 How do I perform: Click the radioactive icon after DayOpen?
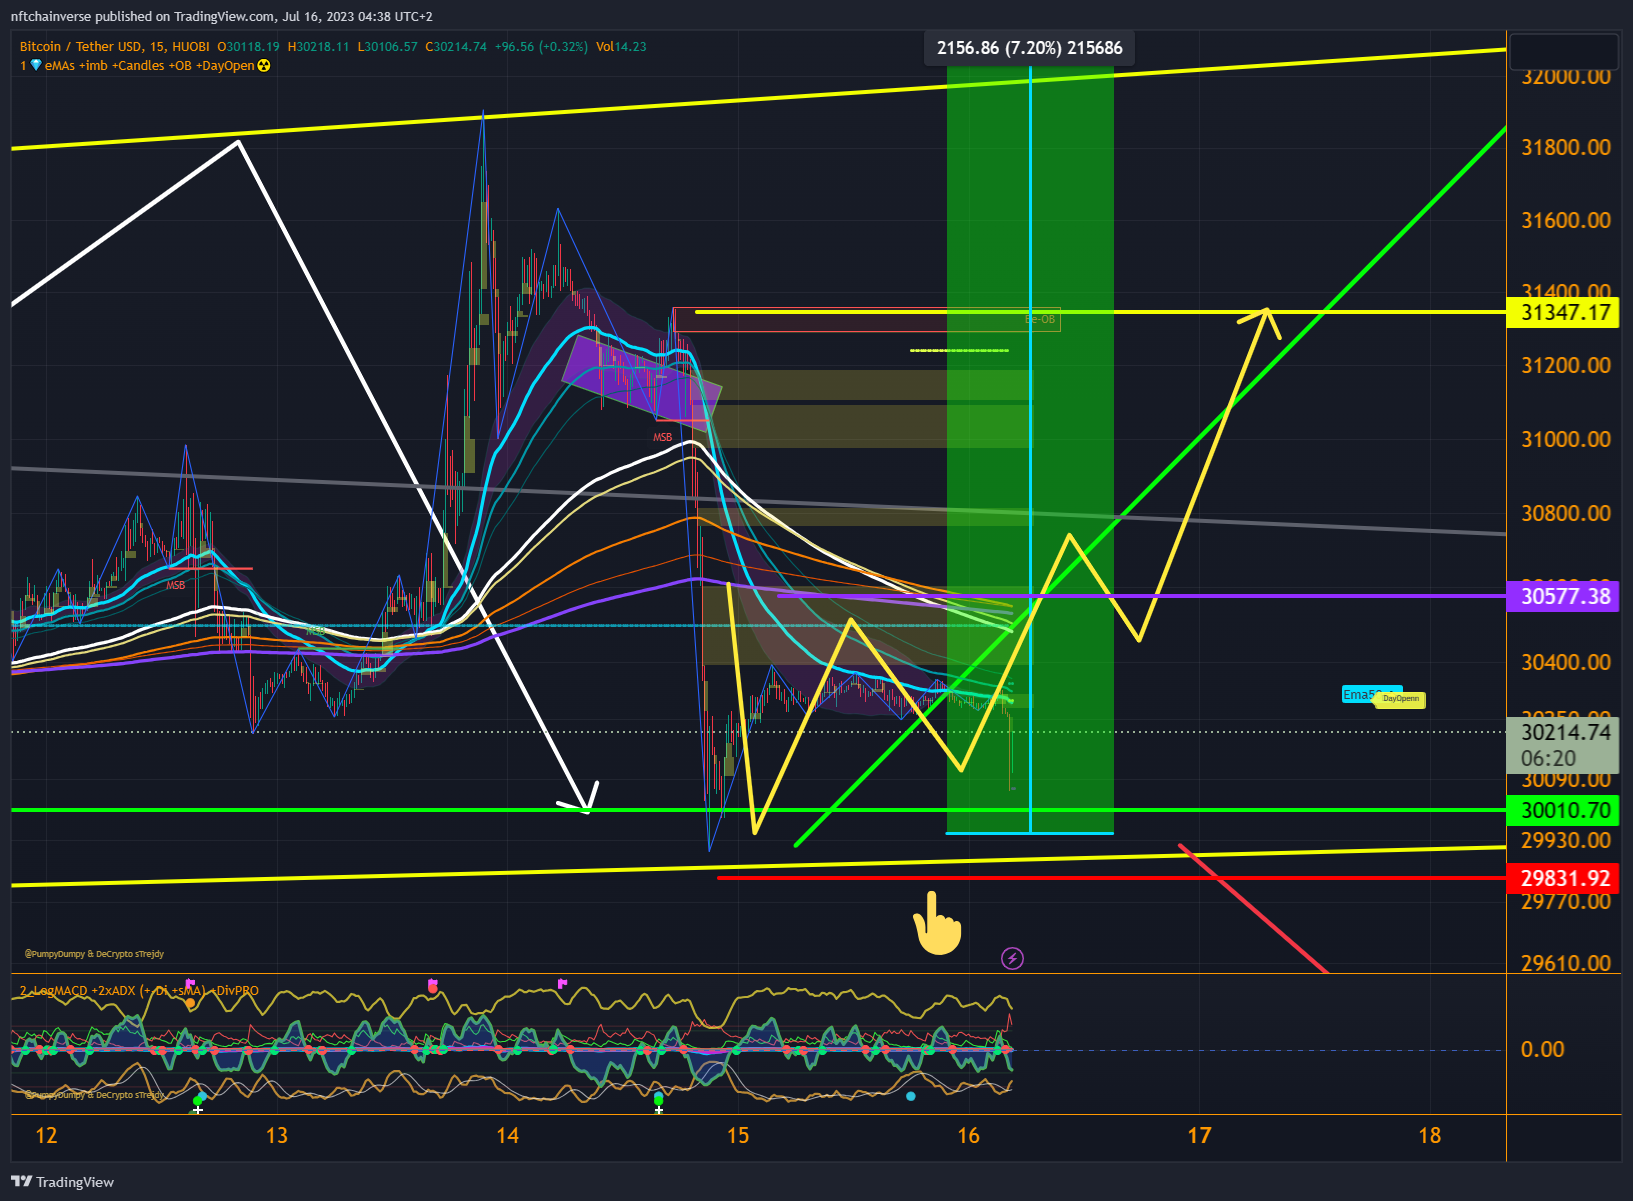pyautogui.click(x=264, y=66)
